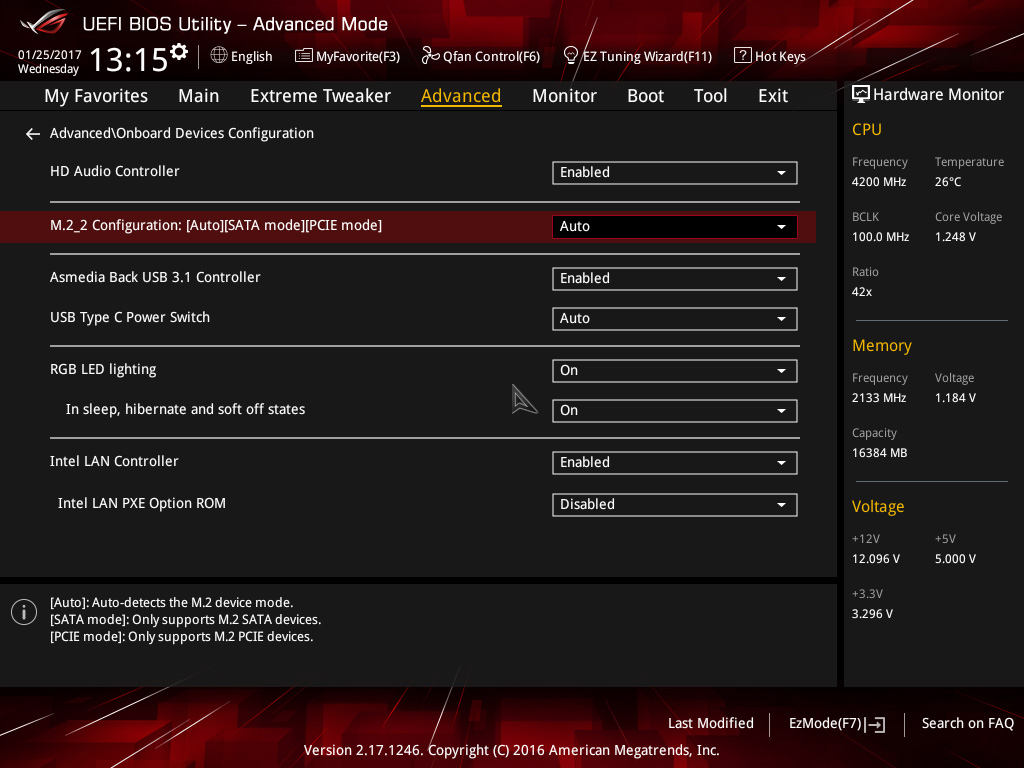Open Search on FAQ

(967, 724)
